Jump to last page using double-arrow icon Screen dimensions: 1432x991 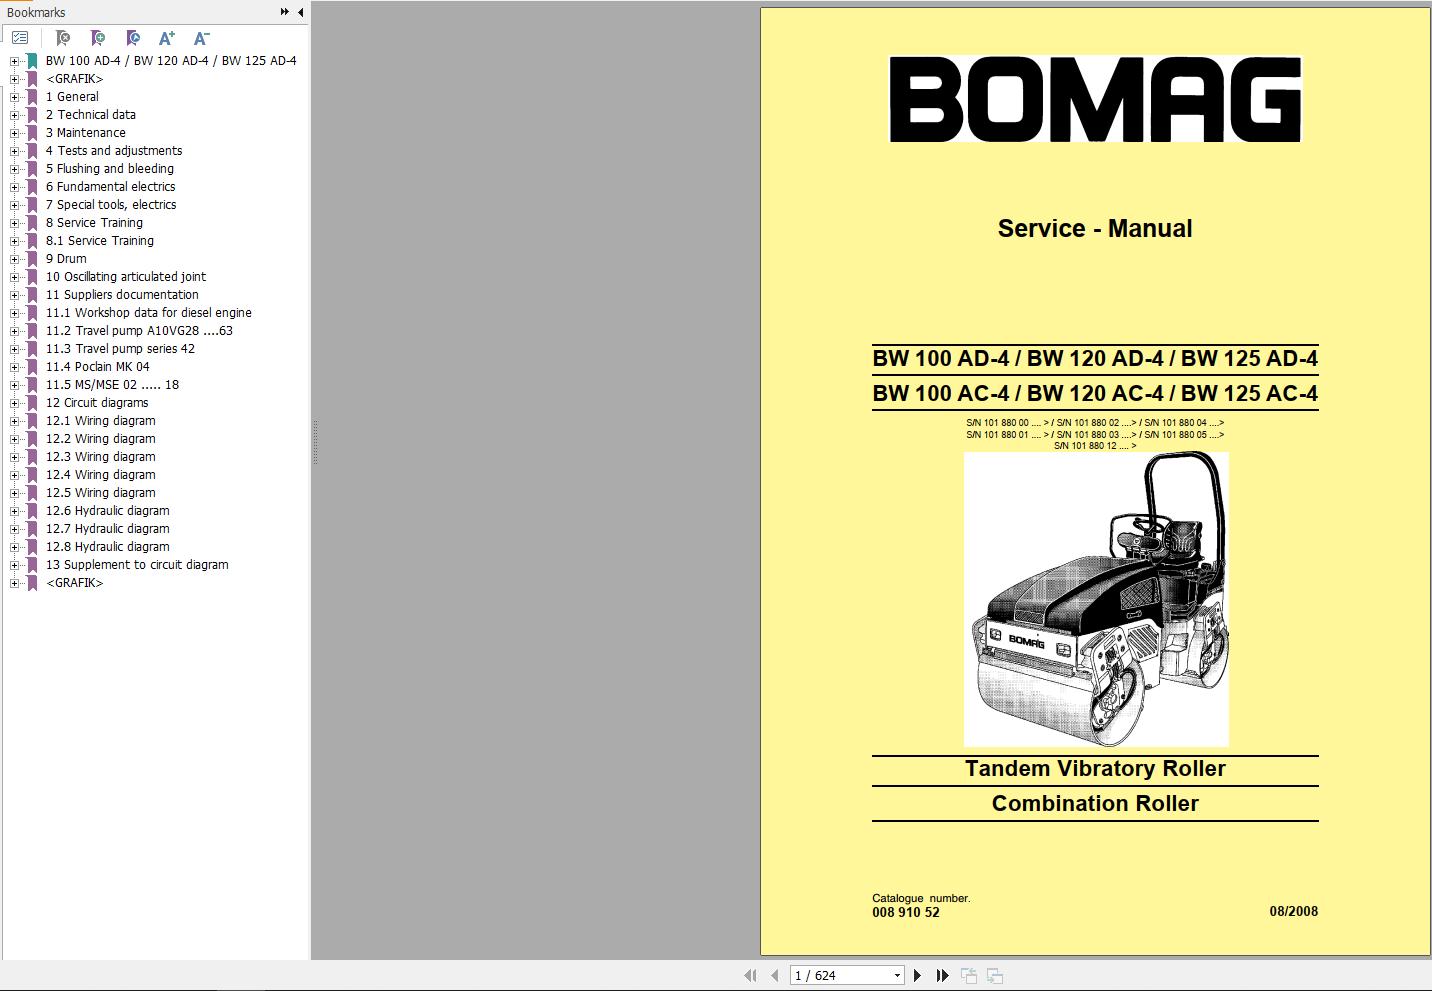coord(942,975)
